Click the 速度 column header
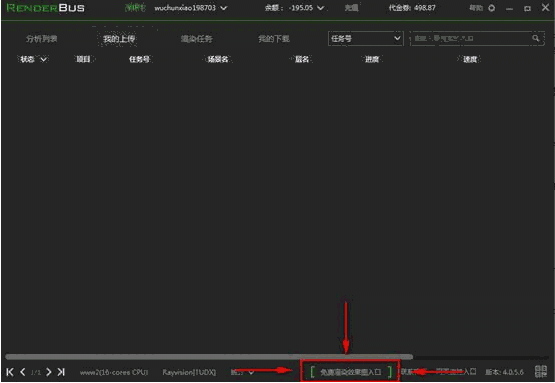Screen dimensions: 555x383 point(470,59)
